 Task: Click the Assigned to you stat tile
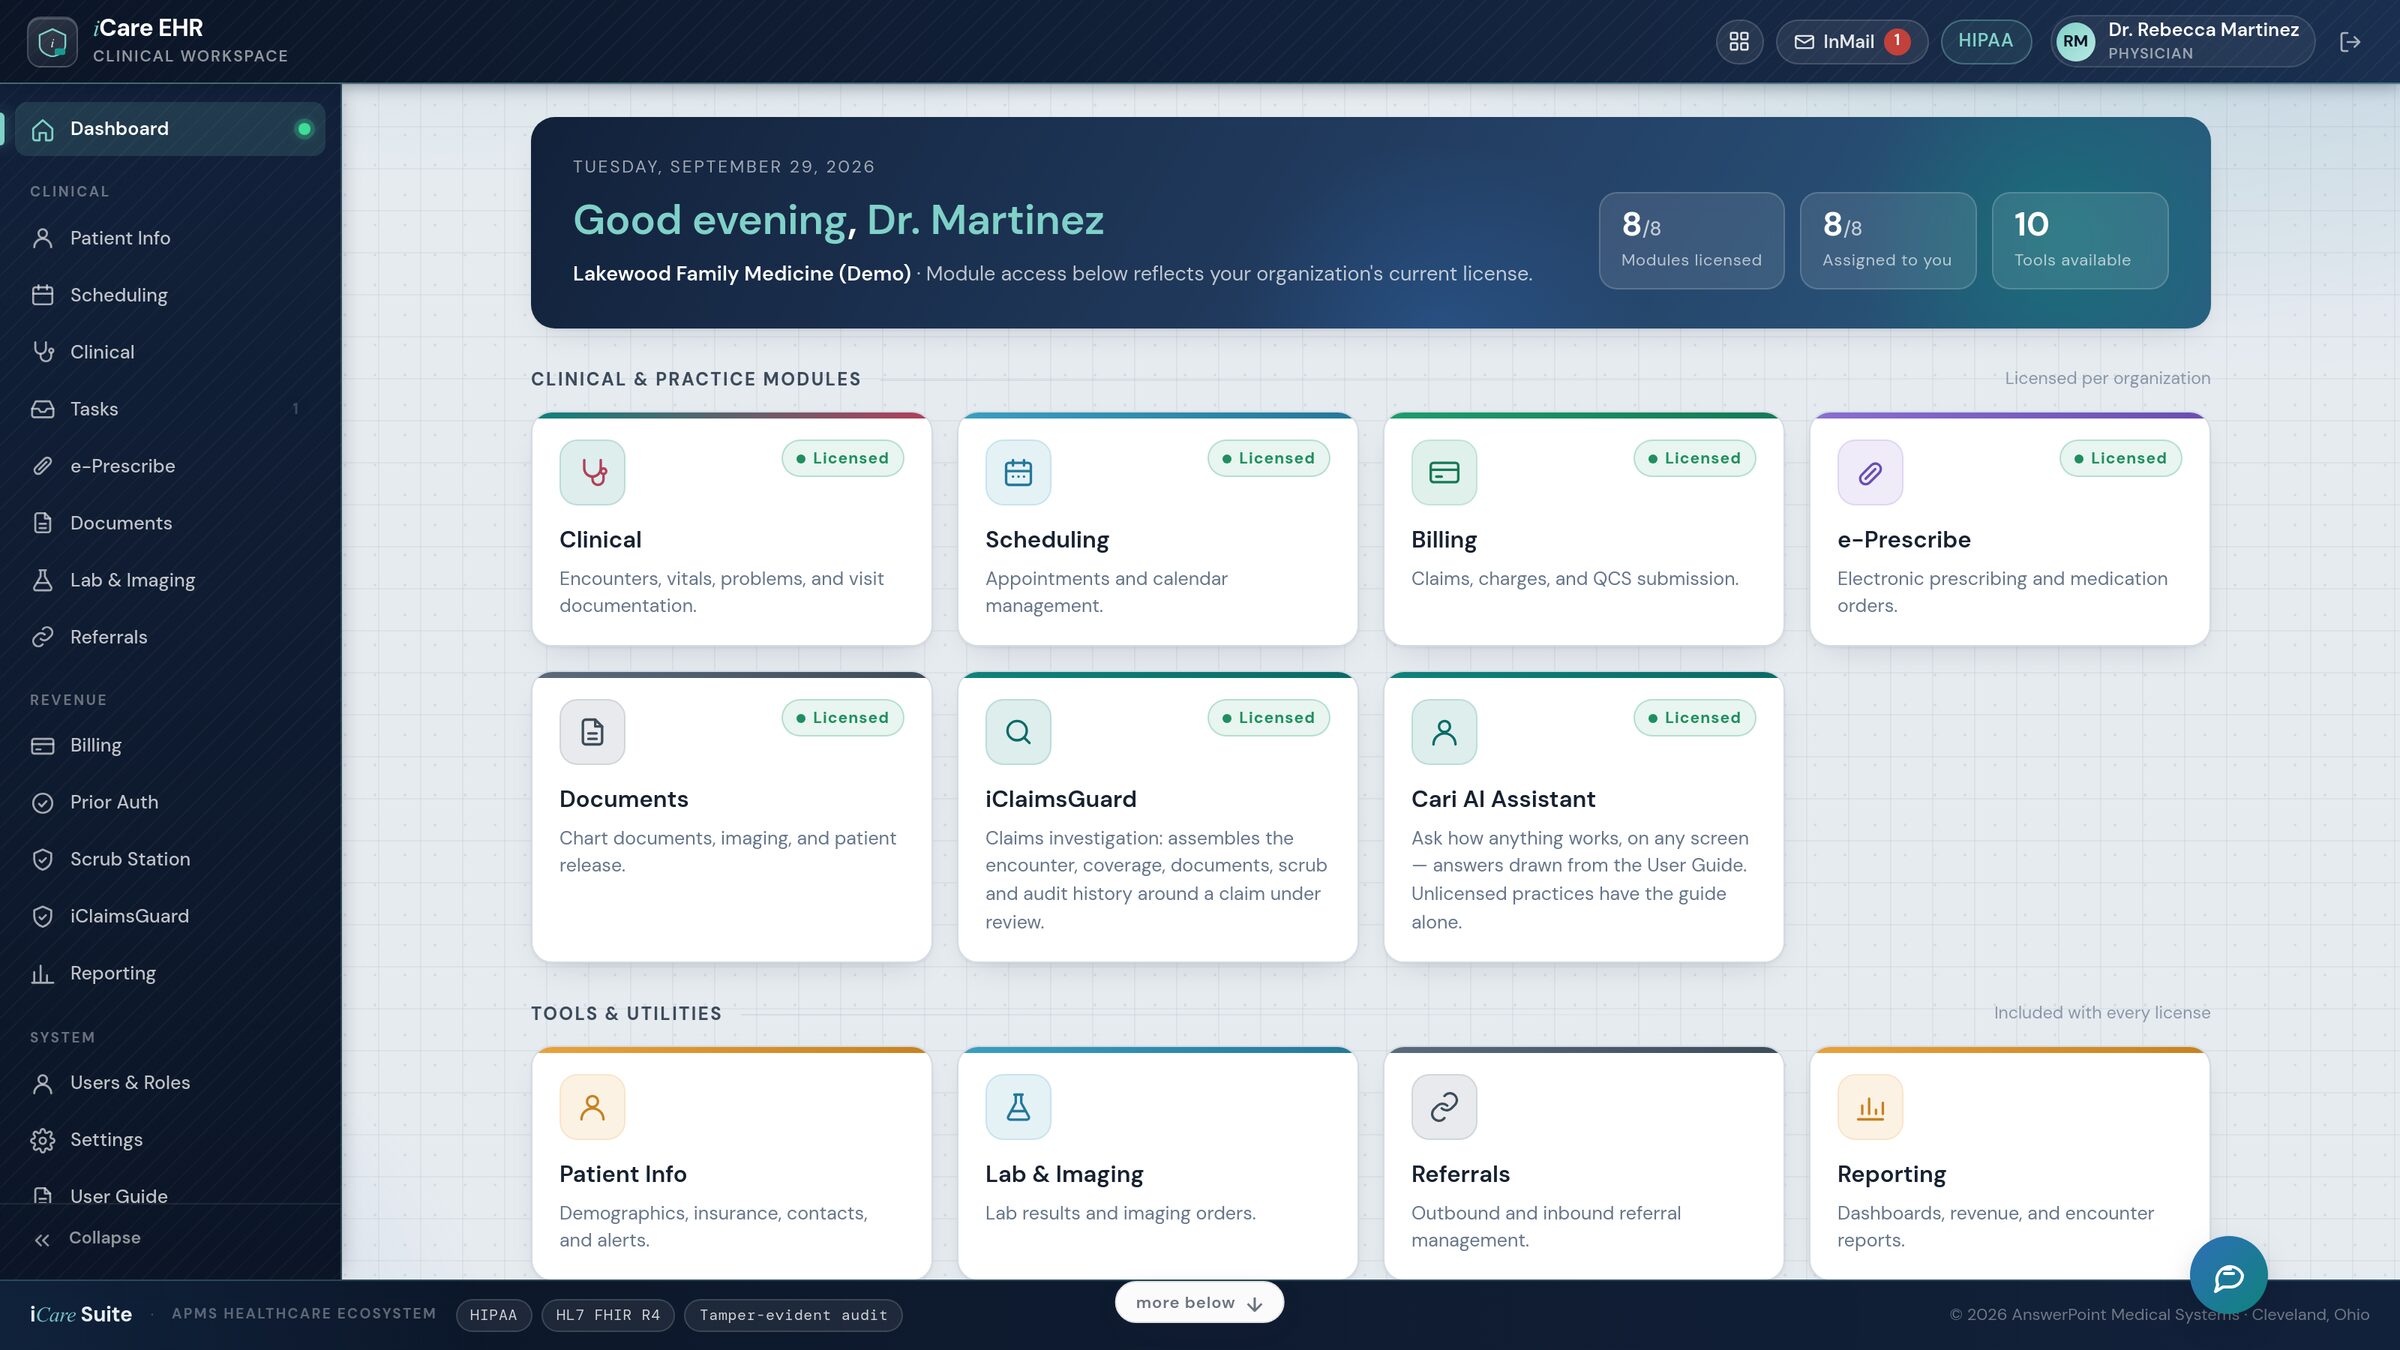1887,241
